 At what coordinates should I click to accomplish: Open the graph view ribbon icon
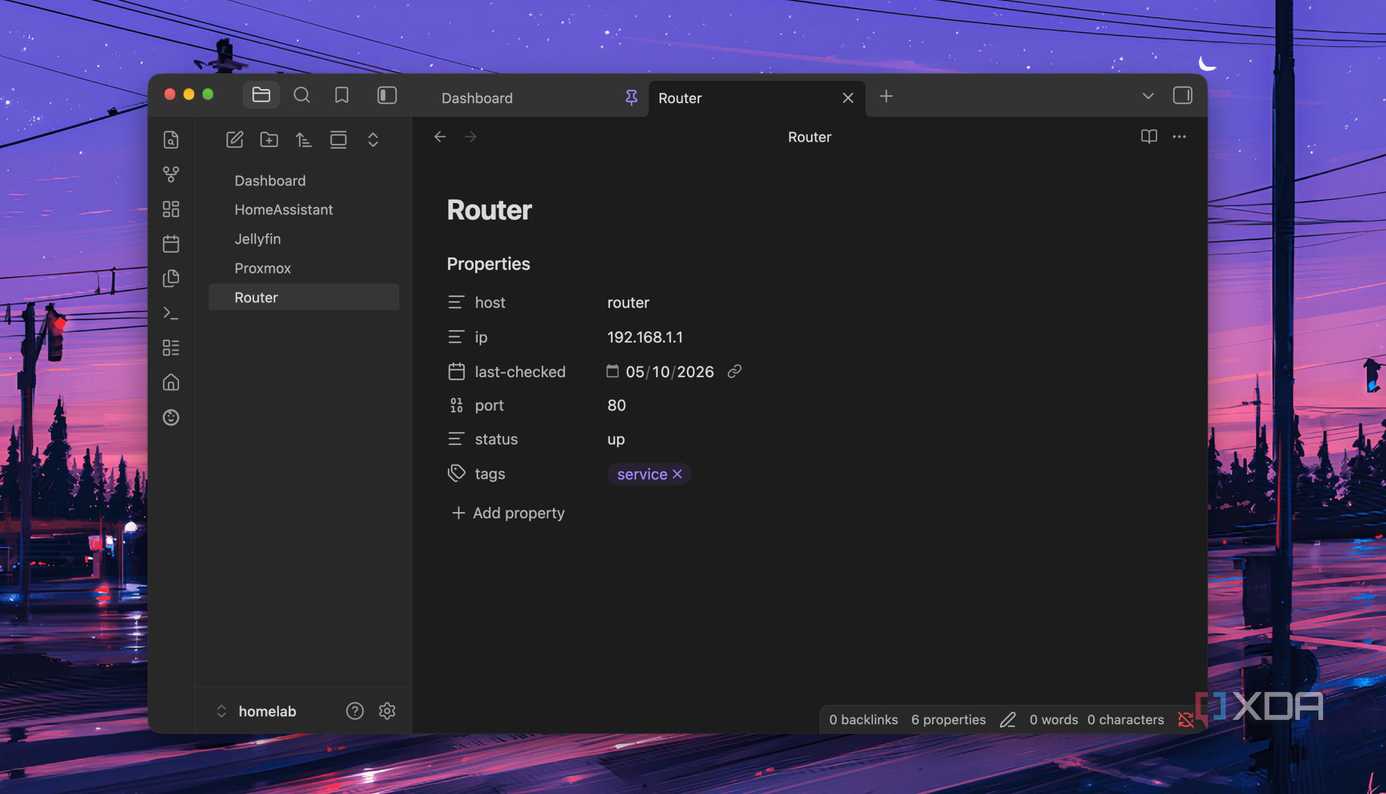pos(171,174)
